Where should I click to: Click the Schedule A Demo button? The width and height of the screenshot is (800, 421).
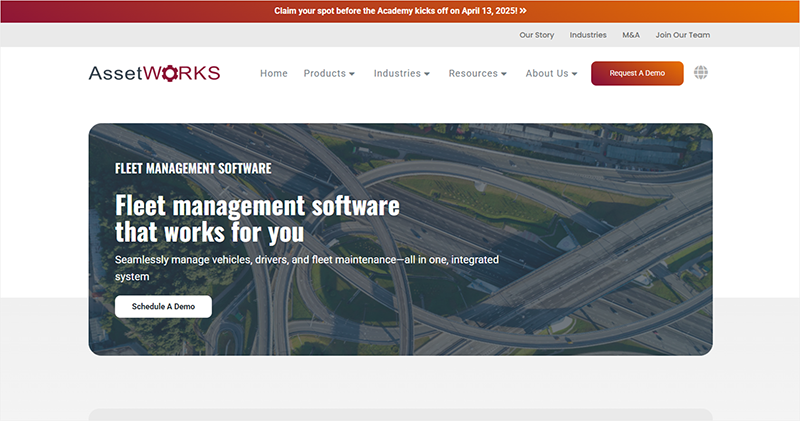coord(163,307)
